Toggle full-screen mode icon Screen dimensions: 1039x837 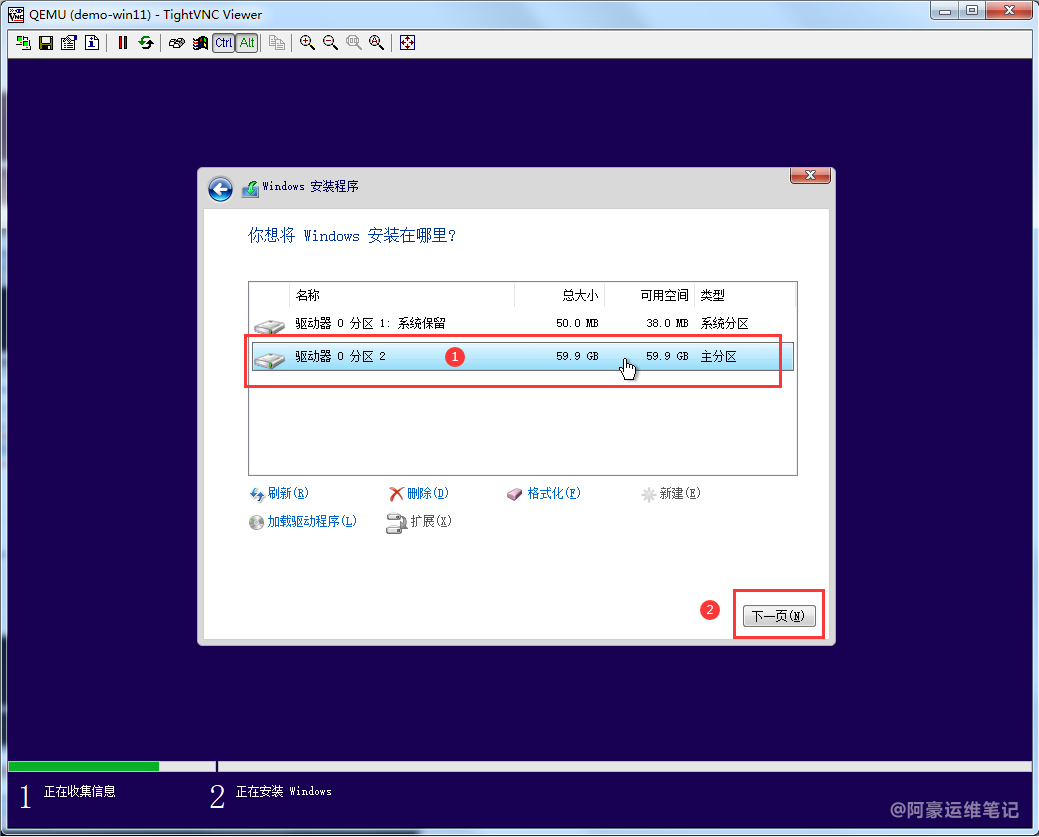[x=407, y=43]
